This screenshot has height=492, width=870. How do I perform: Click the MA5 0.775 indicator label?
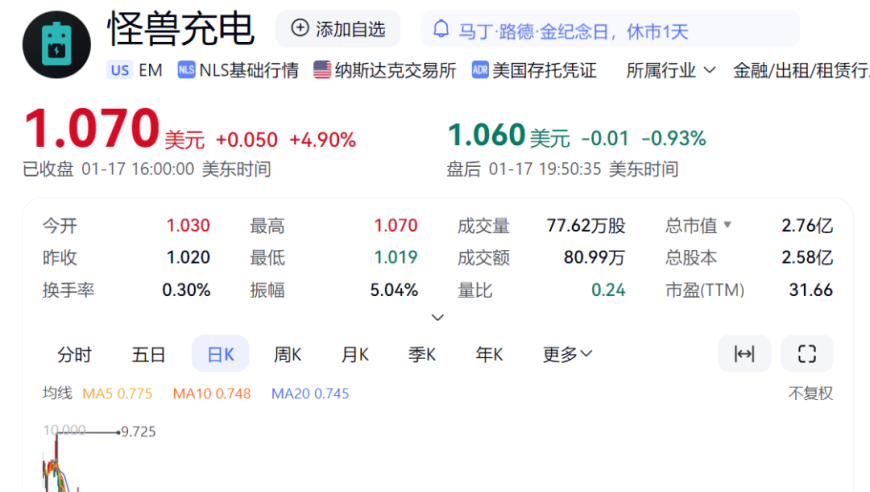117,394
